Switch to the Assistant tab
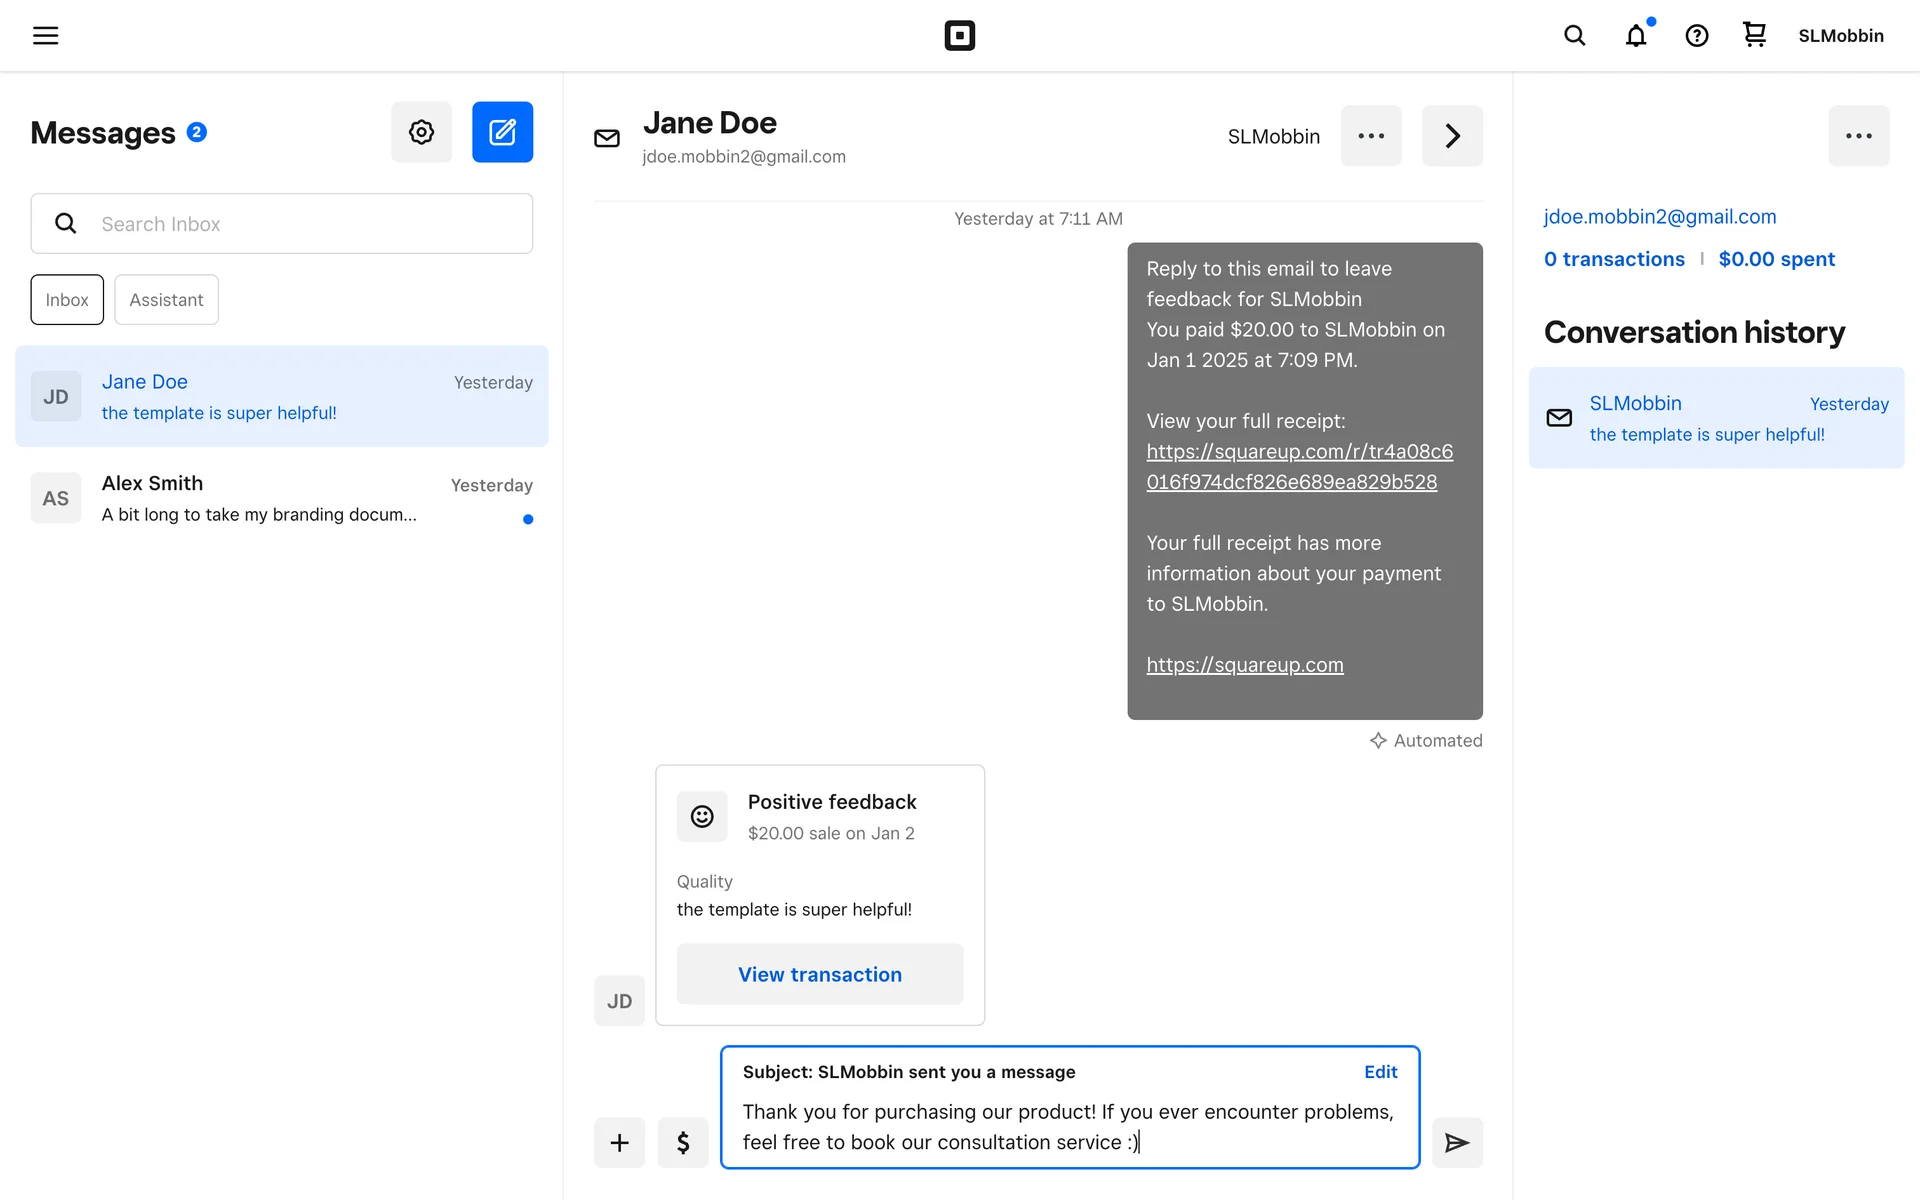 point(166,300)
